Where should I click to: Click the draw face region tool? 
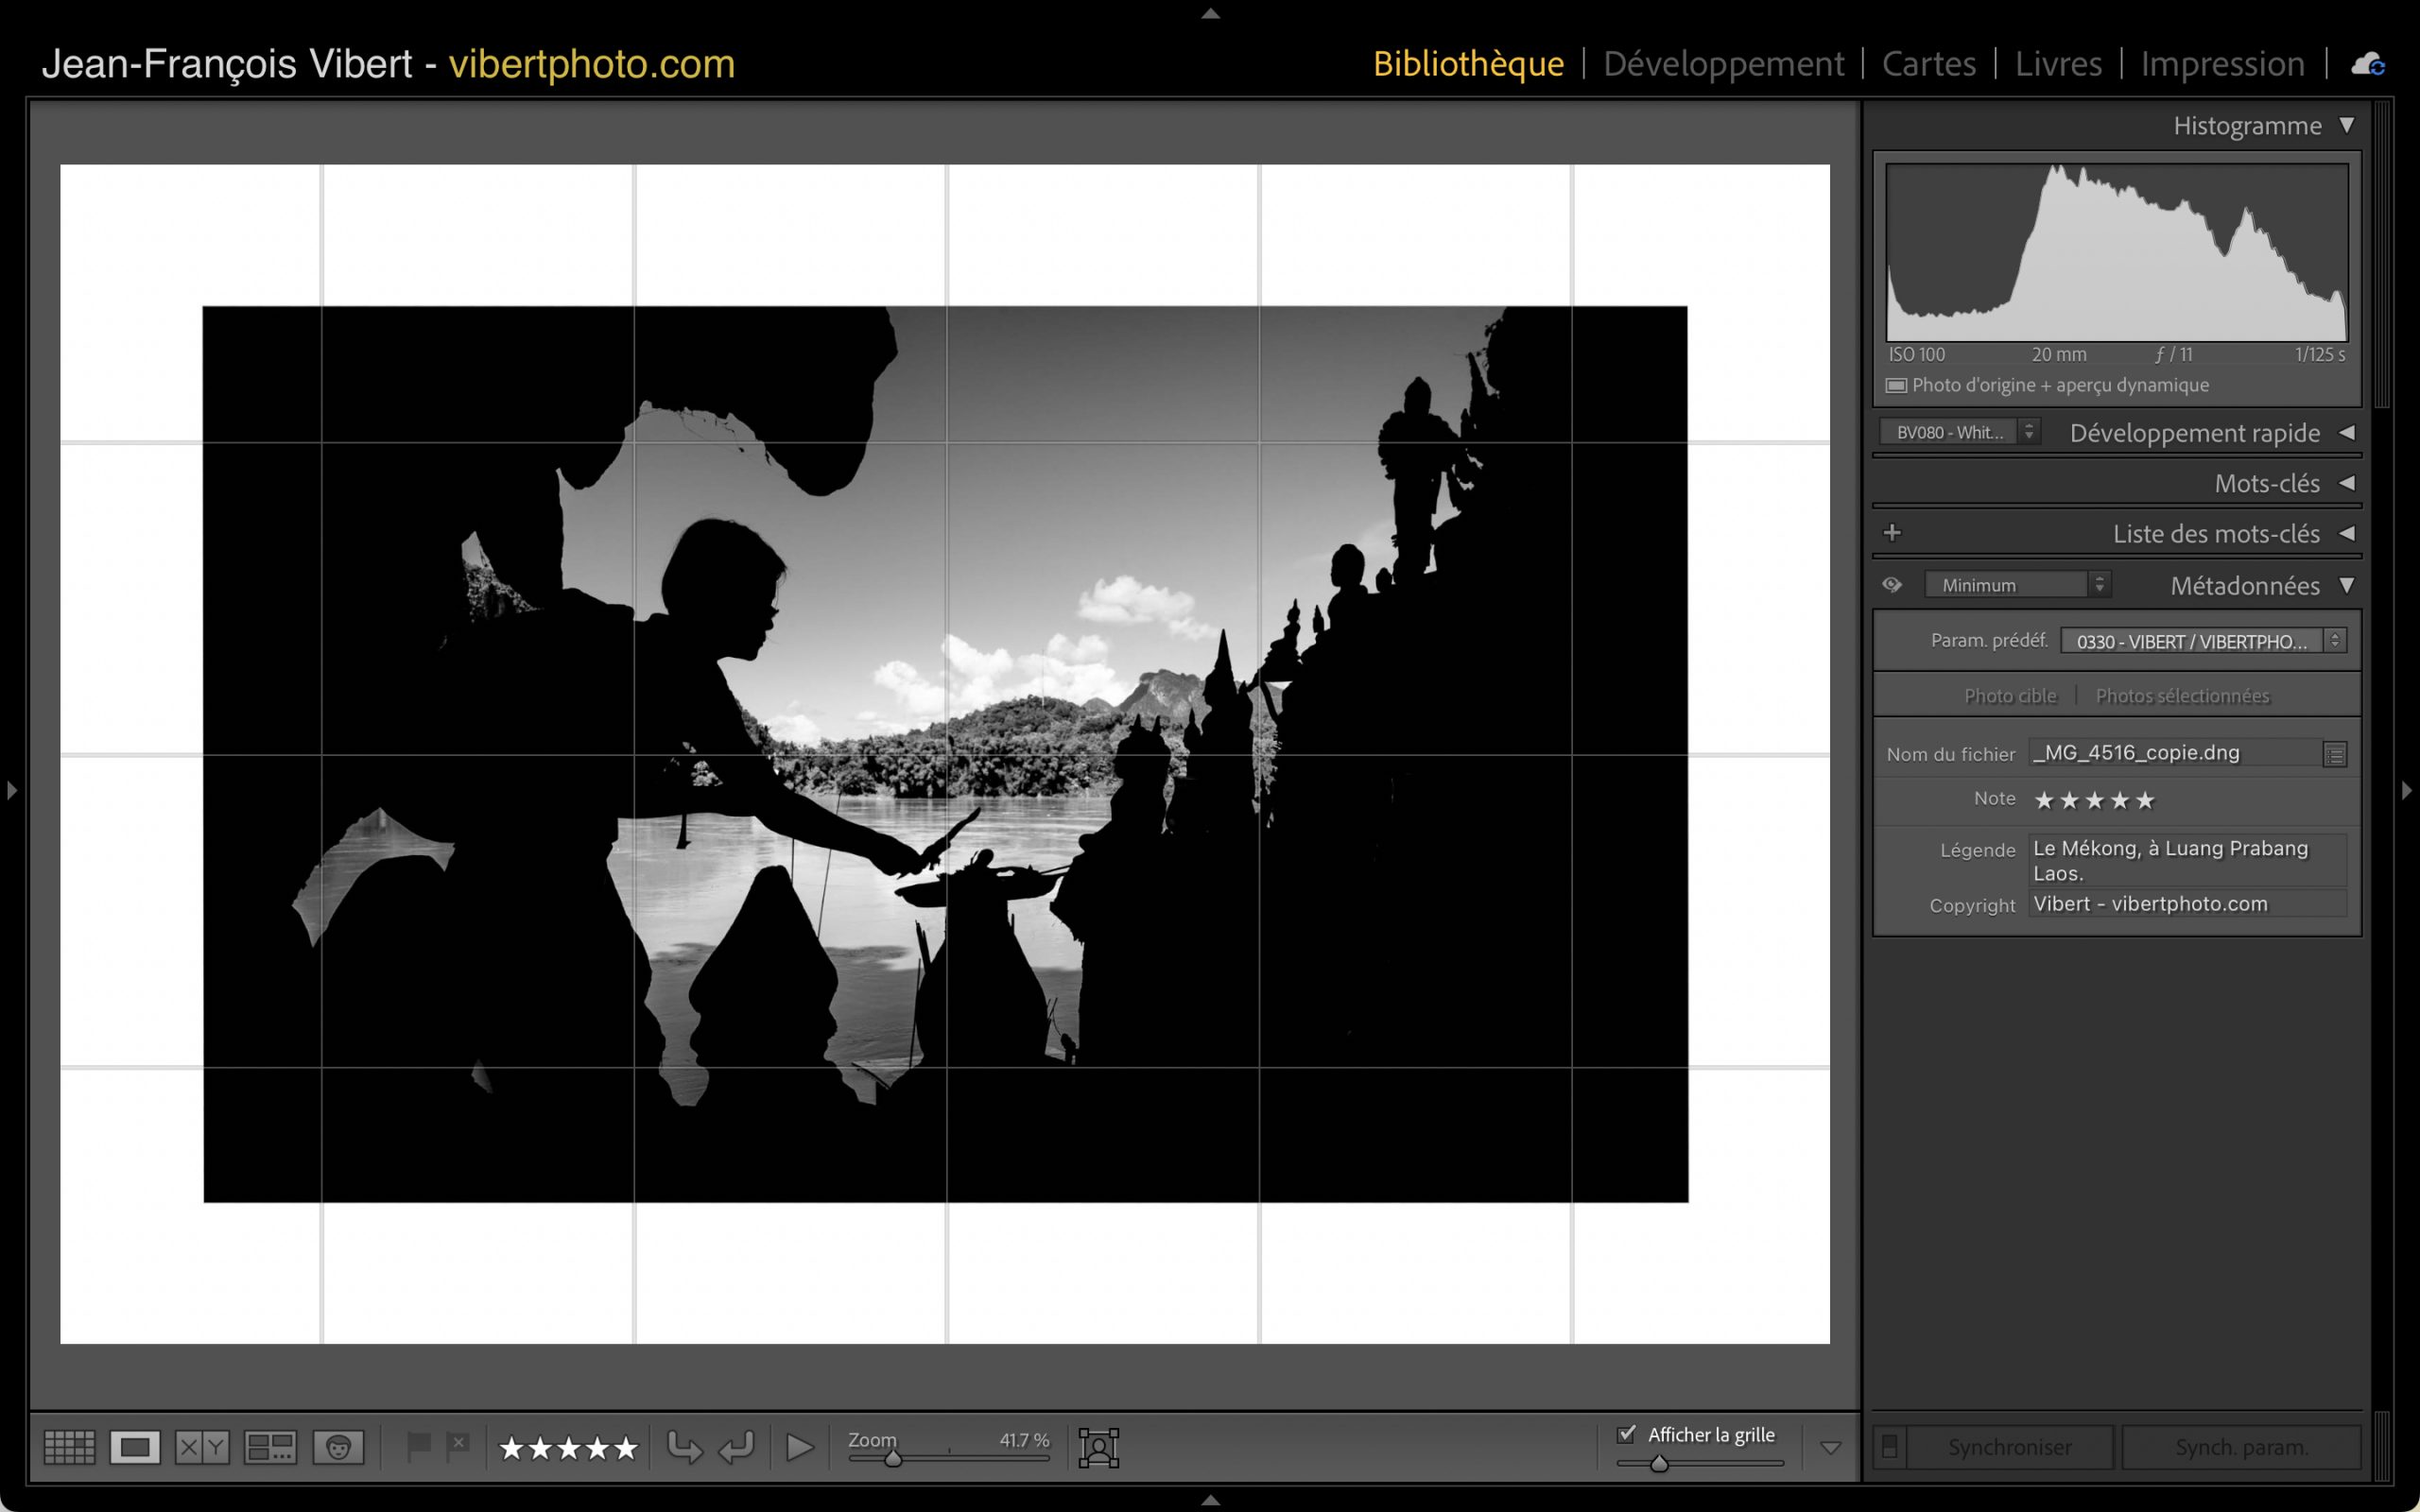[1098, 1446]
